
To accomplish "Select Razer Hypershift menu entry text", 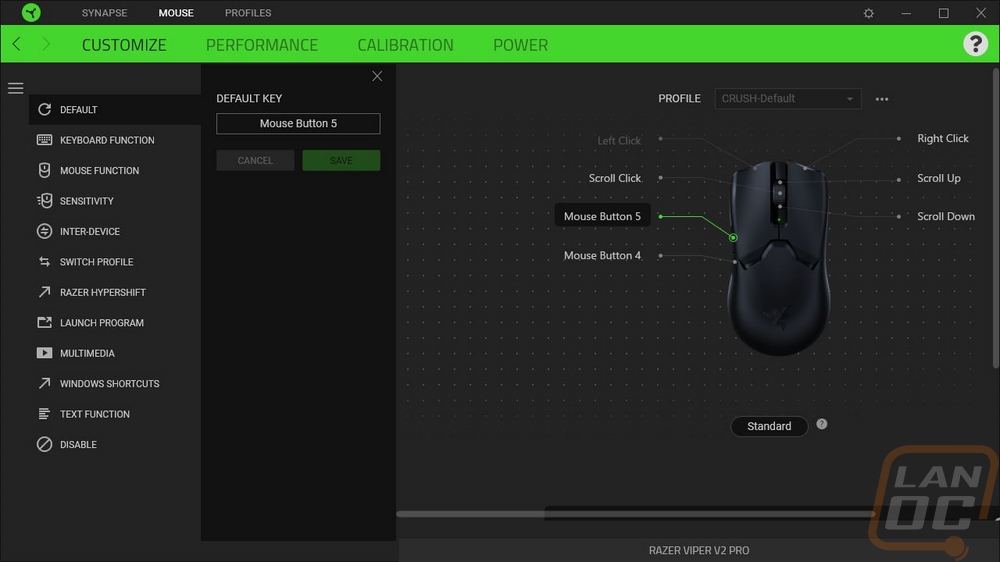I will [103, 292].
